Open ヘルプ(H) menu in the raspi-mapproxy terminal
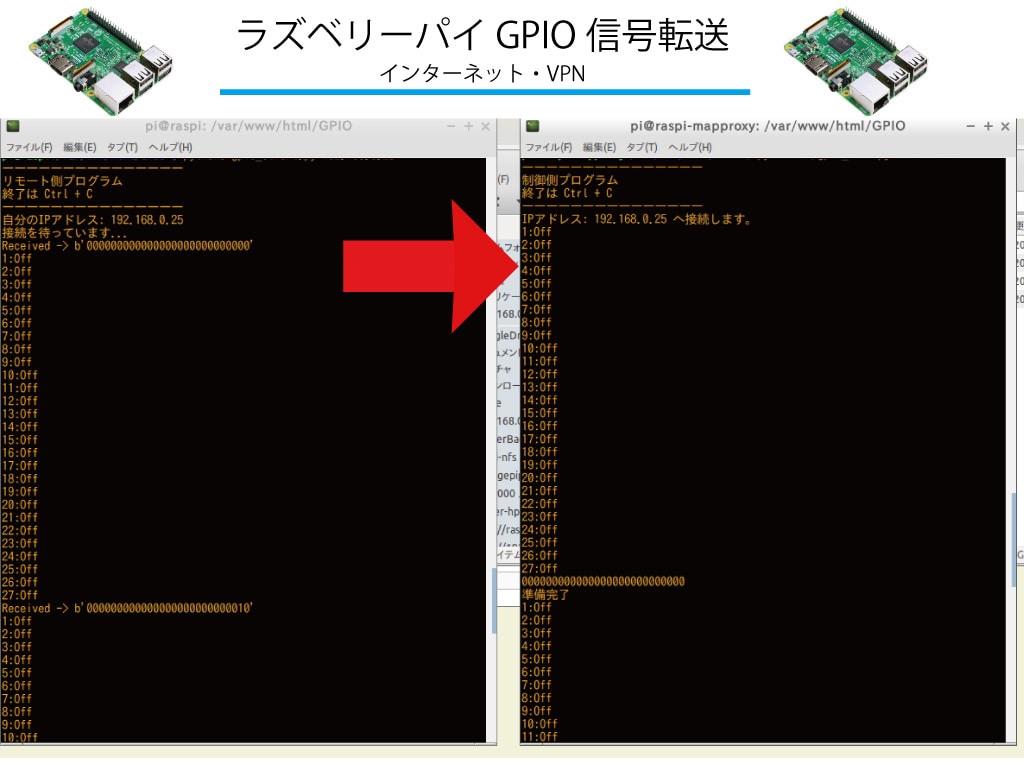 click(690, 147)
